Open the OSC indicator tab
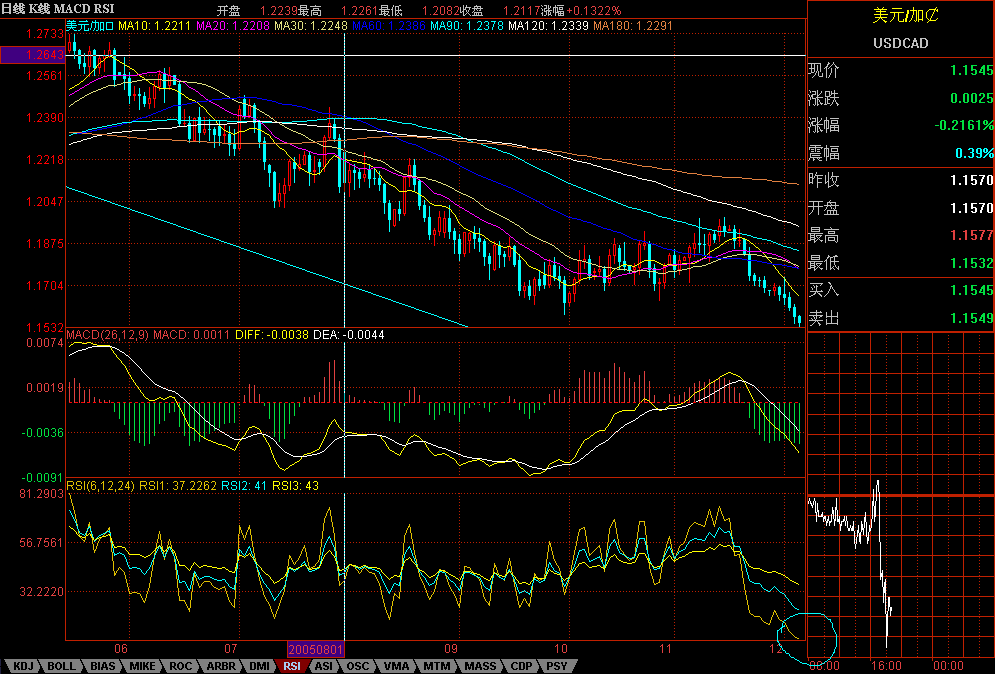 click(358, 665)
